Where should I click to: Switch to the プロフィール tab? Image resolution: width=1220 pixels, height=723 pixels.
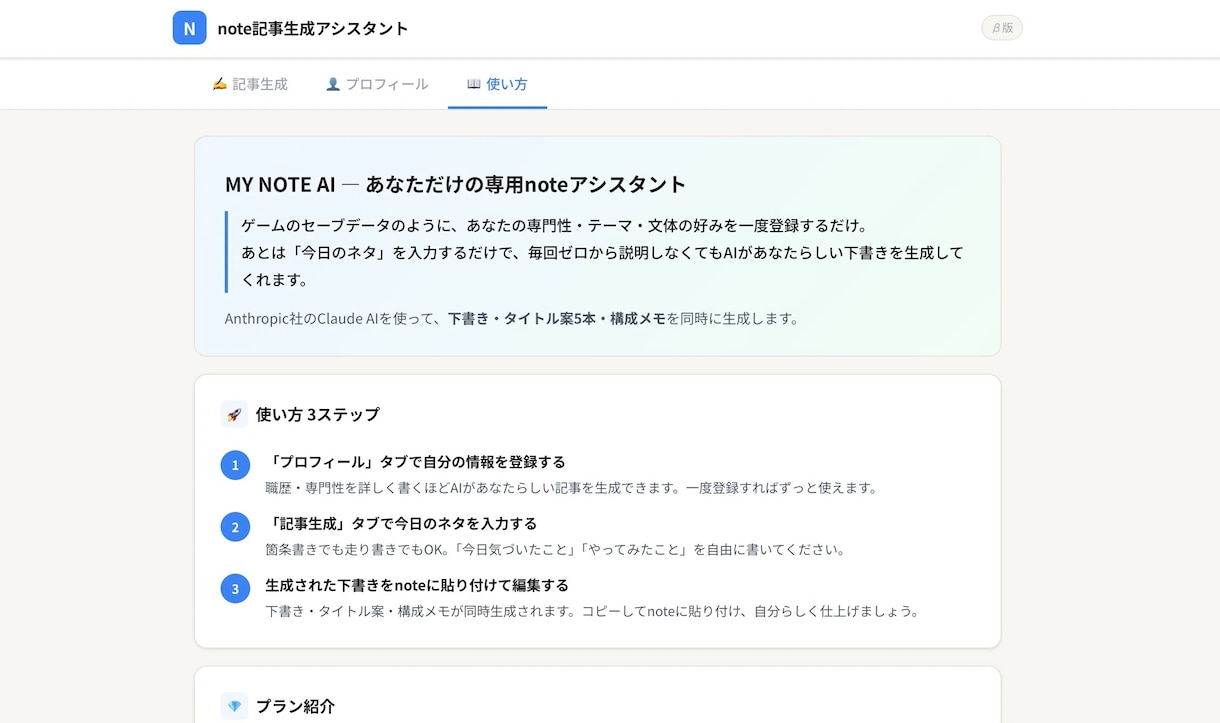coord(377,84)
